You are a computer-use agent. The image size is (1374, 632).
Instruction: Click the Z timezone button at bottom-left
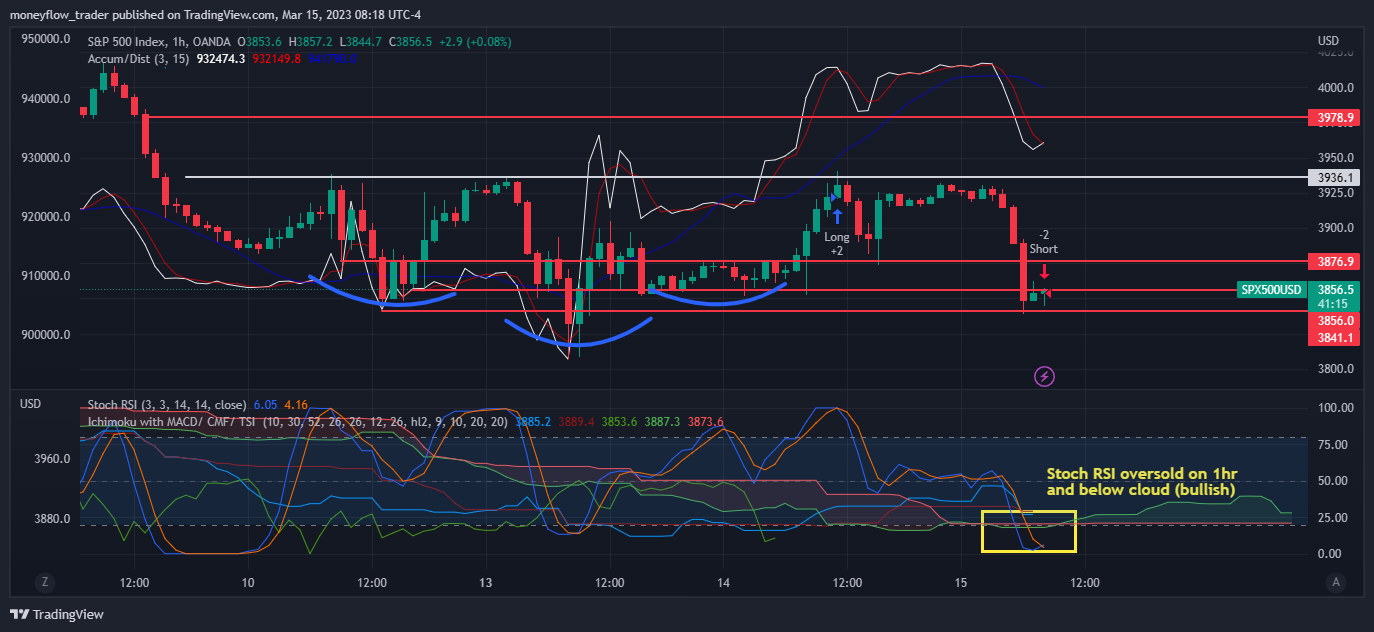44,582
